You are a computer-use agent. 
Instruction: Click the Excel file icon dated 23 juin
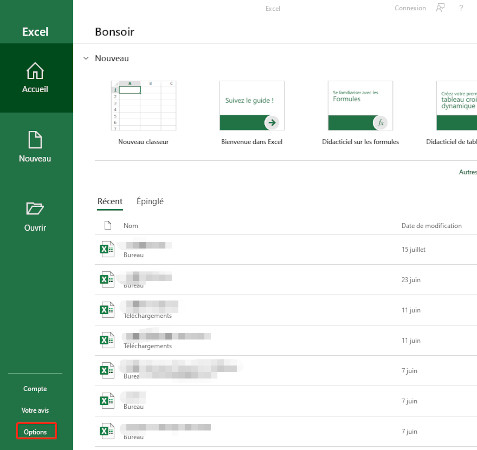[107, 279]
